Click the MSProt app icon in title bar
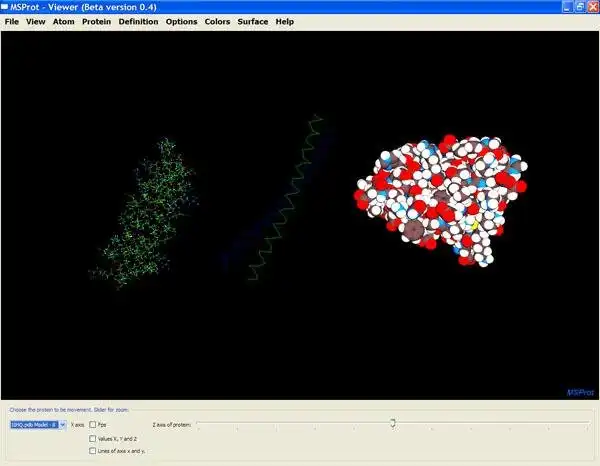The height and width of the screenshot is (466, 600). [x=5, y=7]
